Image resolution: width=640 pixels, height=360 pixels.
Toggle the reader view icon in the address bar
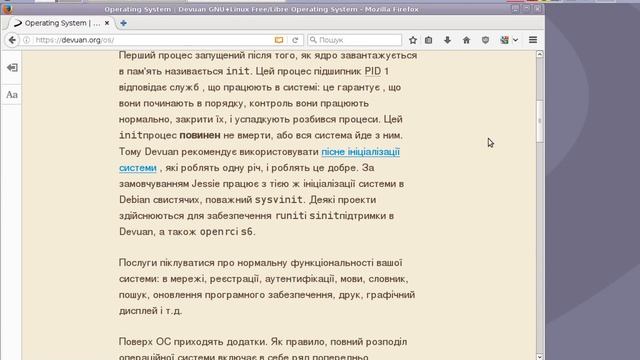pos(279,40)
